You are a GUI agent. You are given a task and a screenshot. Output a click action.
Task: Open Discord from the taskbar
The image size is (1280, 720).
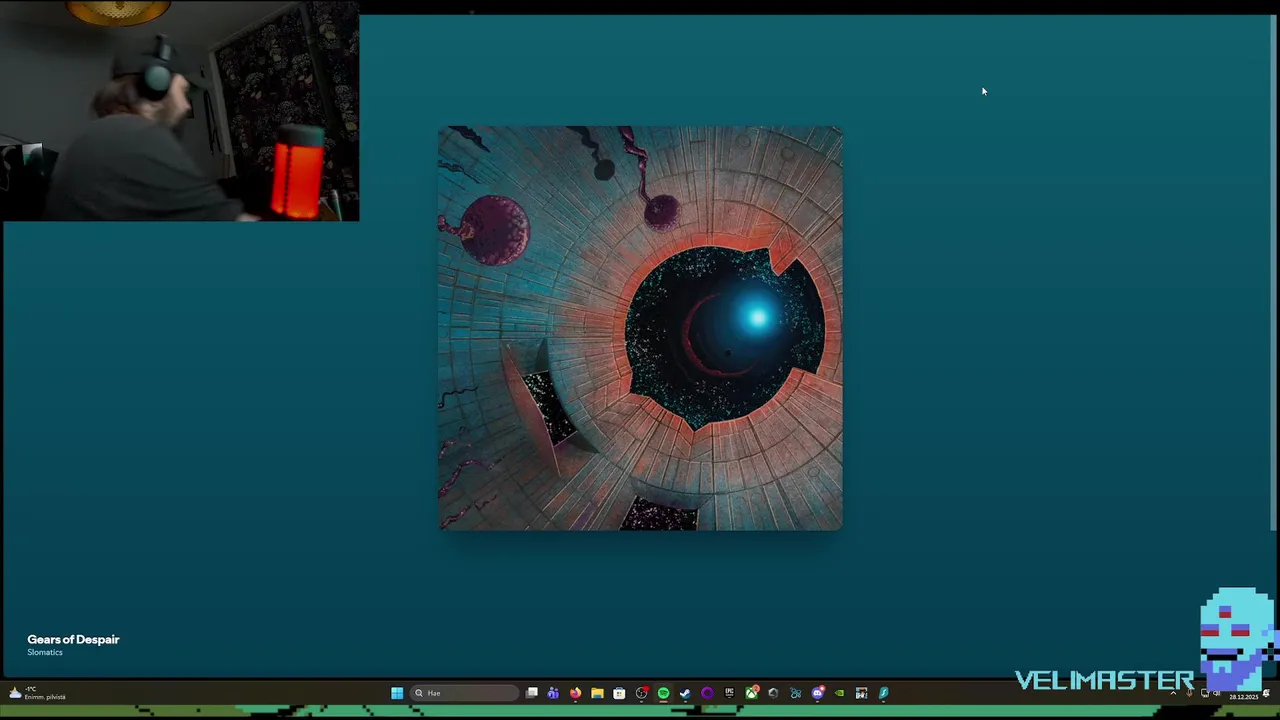coord(818,693)
